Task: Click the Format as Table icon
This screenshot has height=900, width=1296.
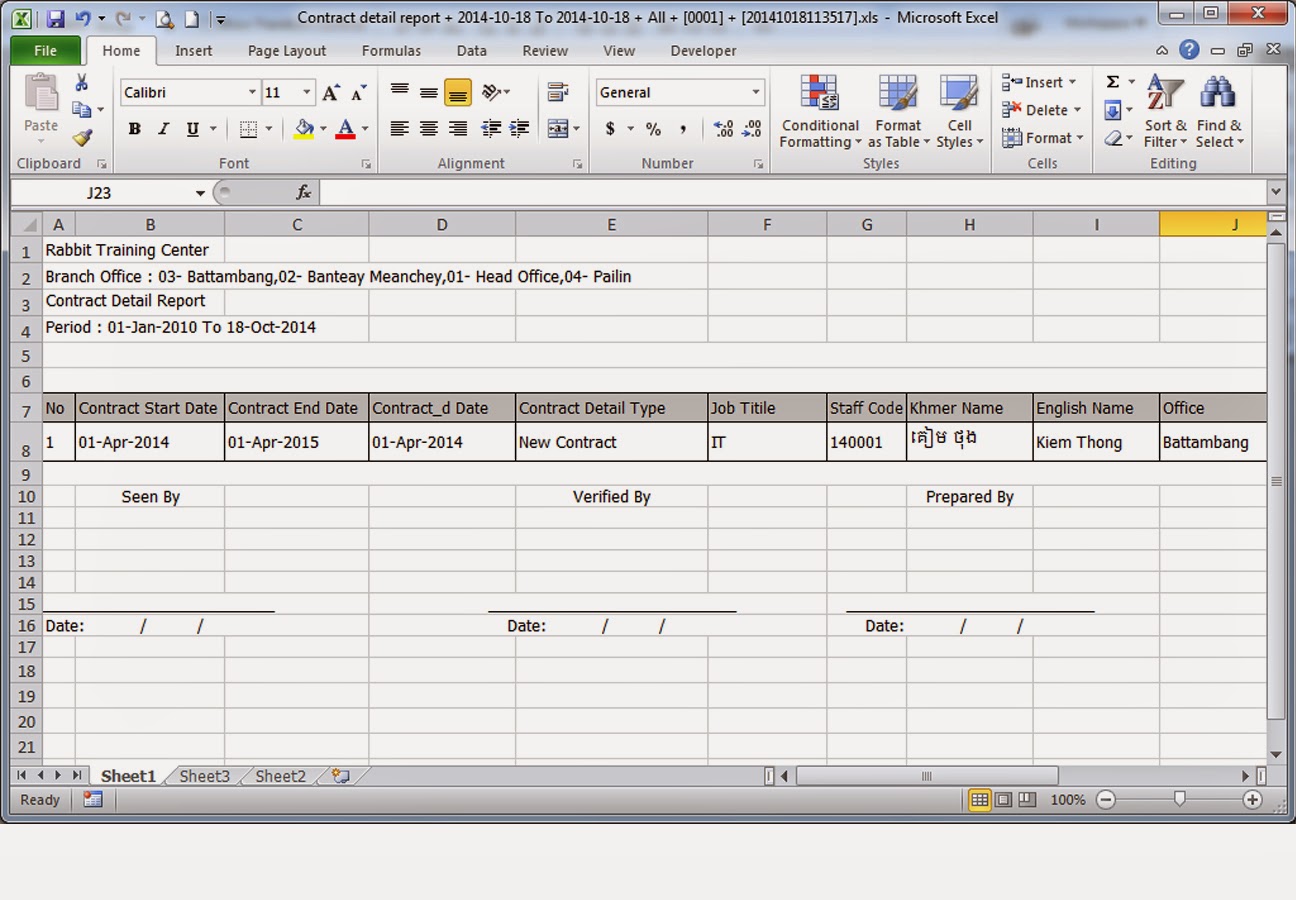Action: pos(897,111)
